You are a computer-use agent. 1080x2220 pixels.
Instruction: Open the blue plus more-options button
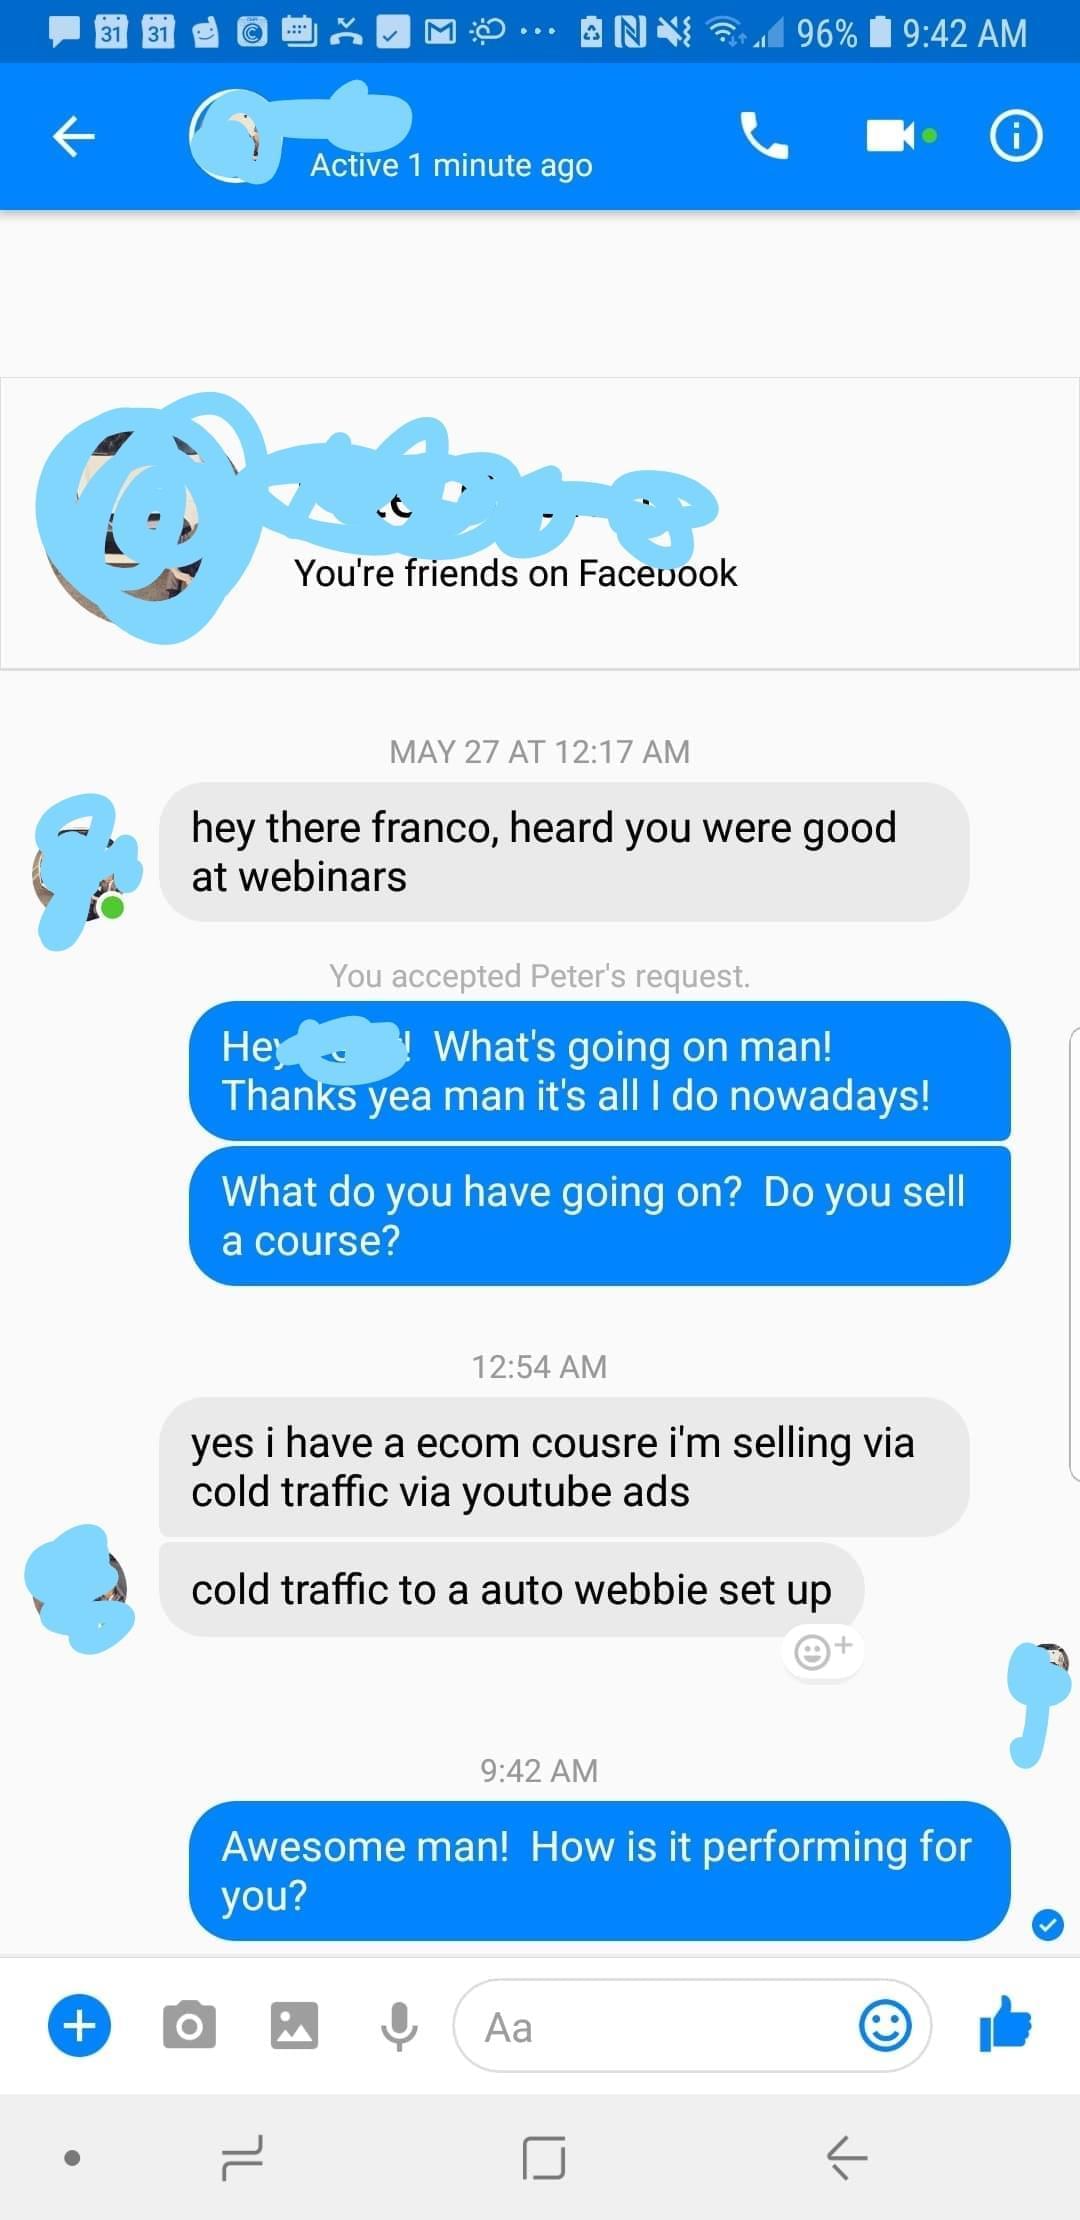tap(79, 2025)
